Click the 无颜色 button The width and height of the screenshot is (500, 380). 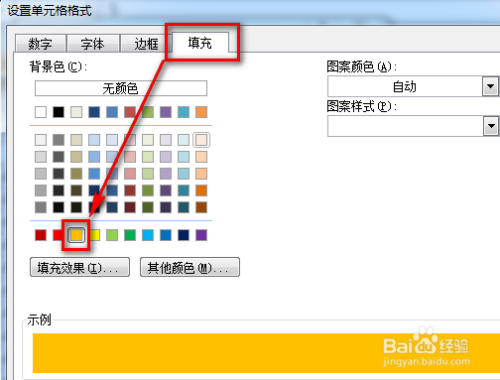coord(121,88)
